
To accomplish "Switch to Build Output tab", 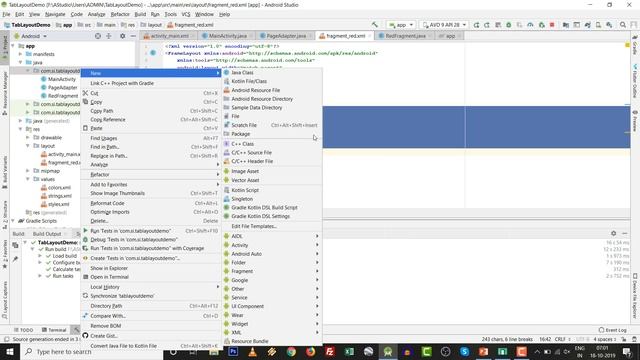I will pyautogui.click(x=47, y=234).
